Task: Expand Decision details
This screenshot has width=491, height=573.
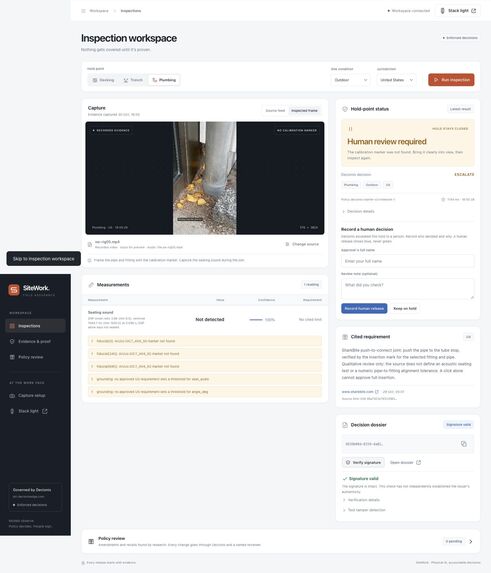Action: click(358, 211)
